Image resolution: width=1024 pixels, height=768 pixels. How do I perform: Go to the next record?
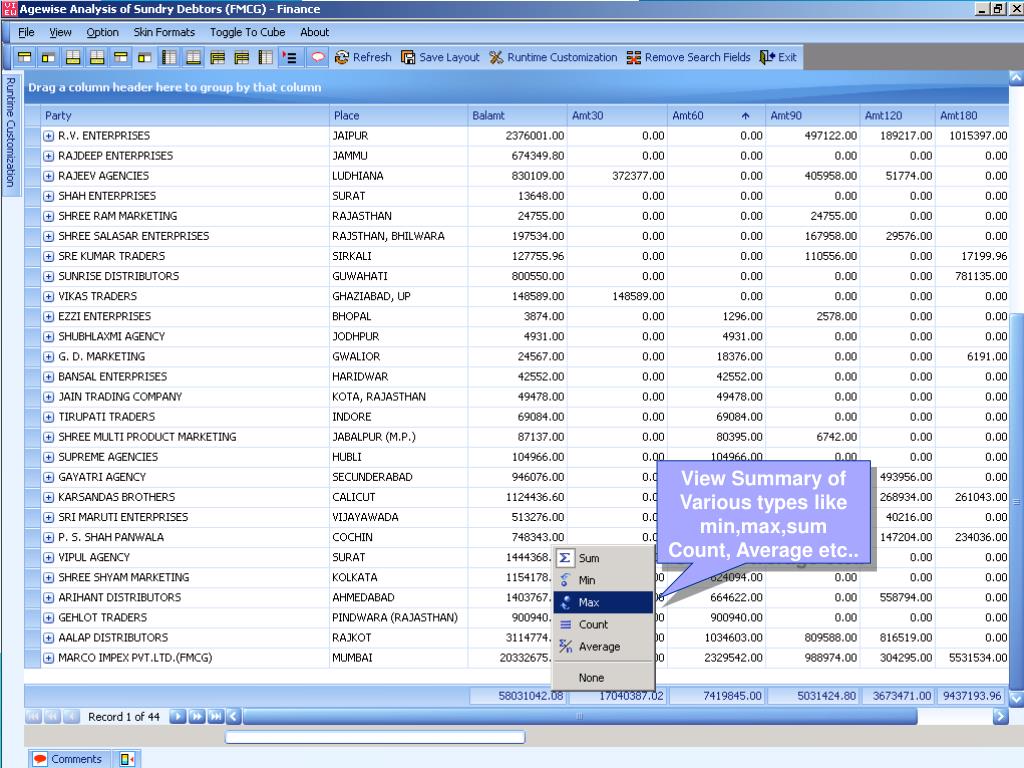[x=177, y=716]
